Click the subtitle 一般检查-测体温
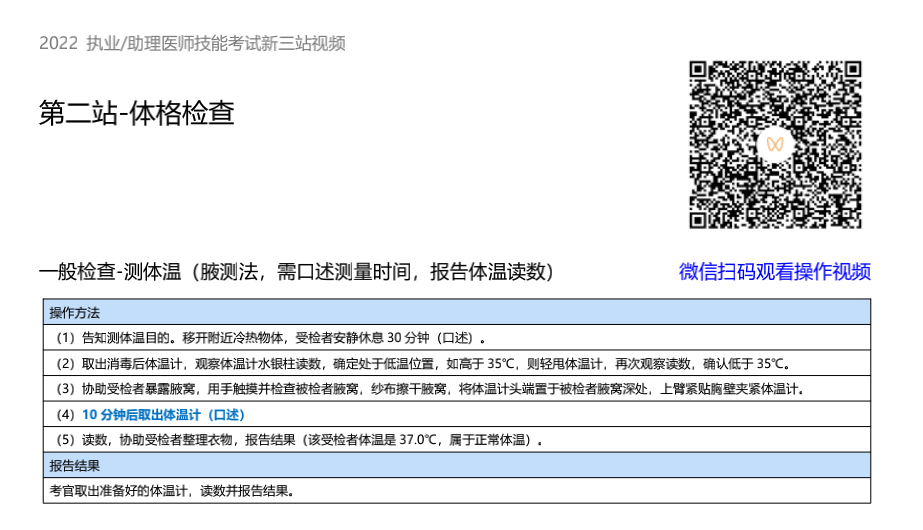 click(108, 271)
